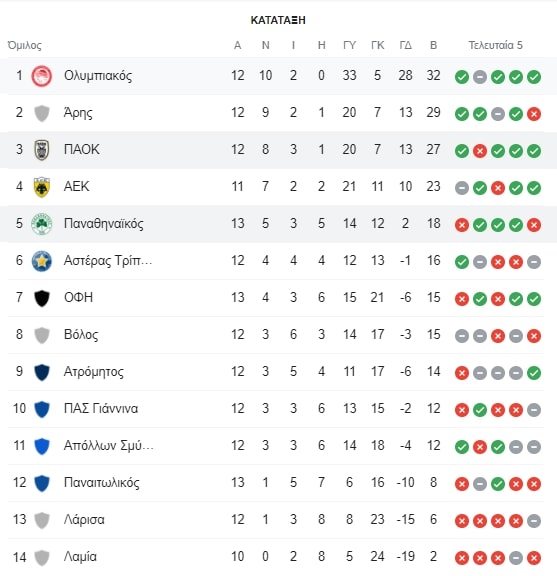557x576 pixels.
Task: Click the Τελευταία 5 column header
Action: (495, 45)
